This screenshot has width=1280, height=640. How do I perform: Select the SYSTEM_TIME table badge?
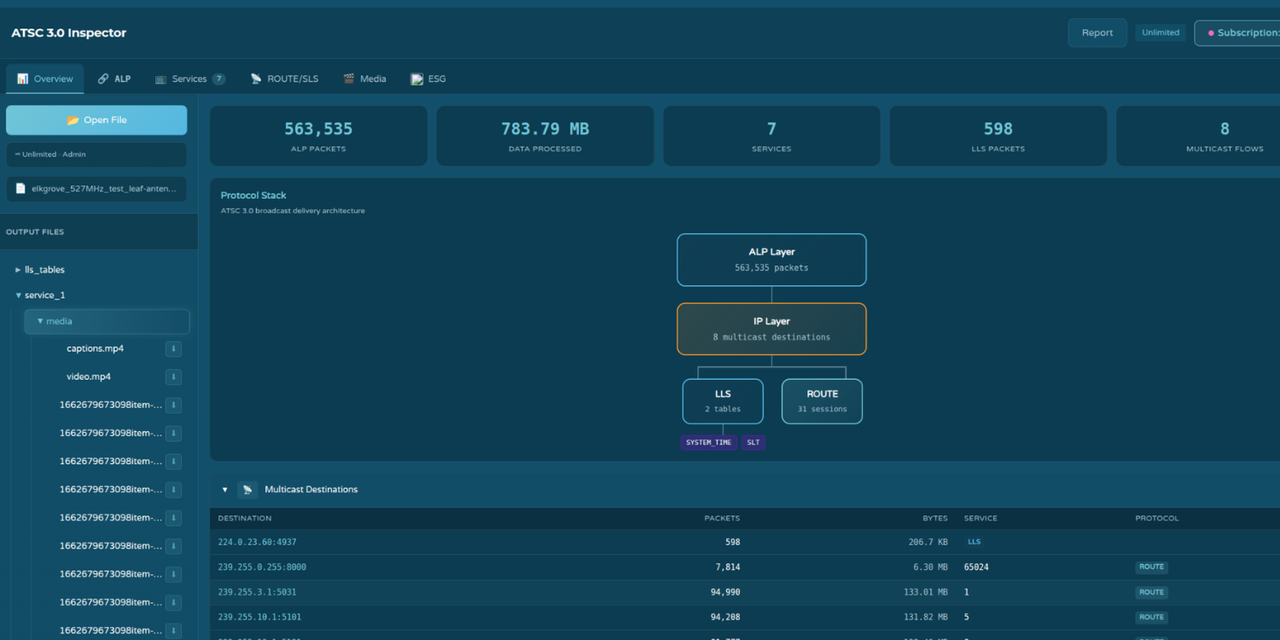point(708,442)
